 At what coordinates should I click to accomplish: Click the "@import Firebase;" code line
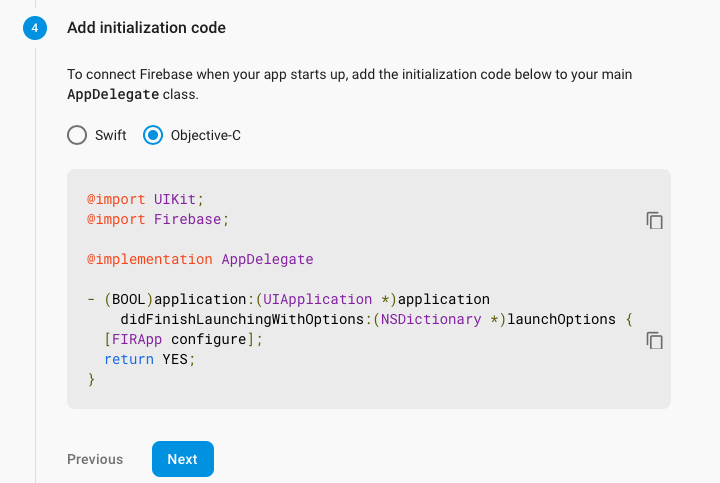click(158, 219)
